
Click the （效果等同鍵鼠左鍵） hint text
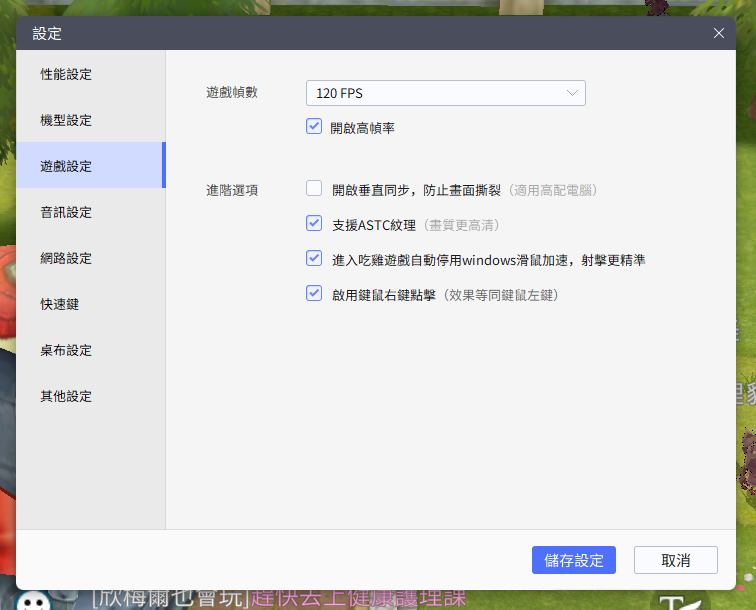[500, 295]
